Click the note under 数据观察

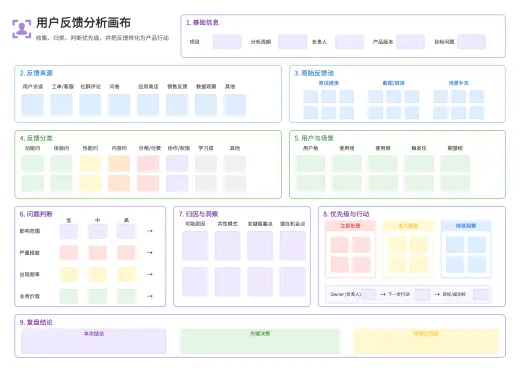coord(206,105)
